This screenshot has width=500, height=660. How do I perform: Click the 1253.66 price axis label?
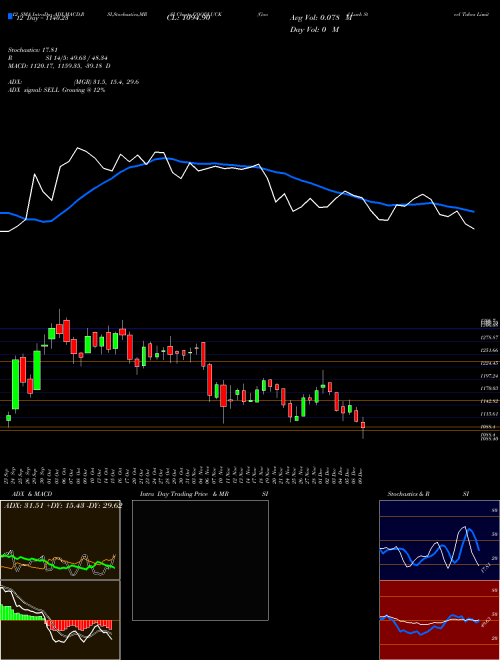489,350
